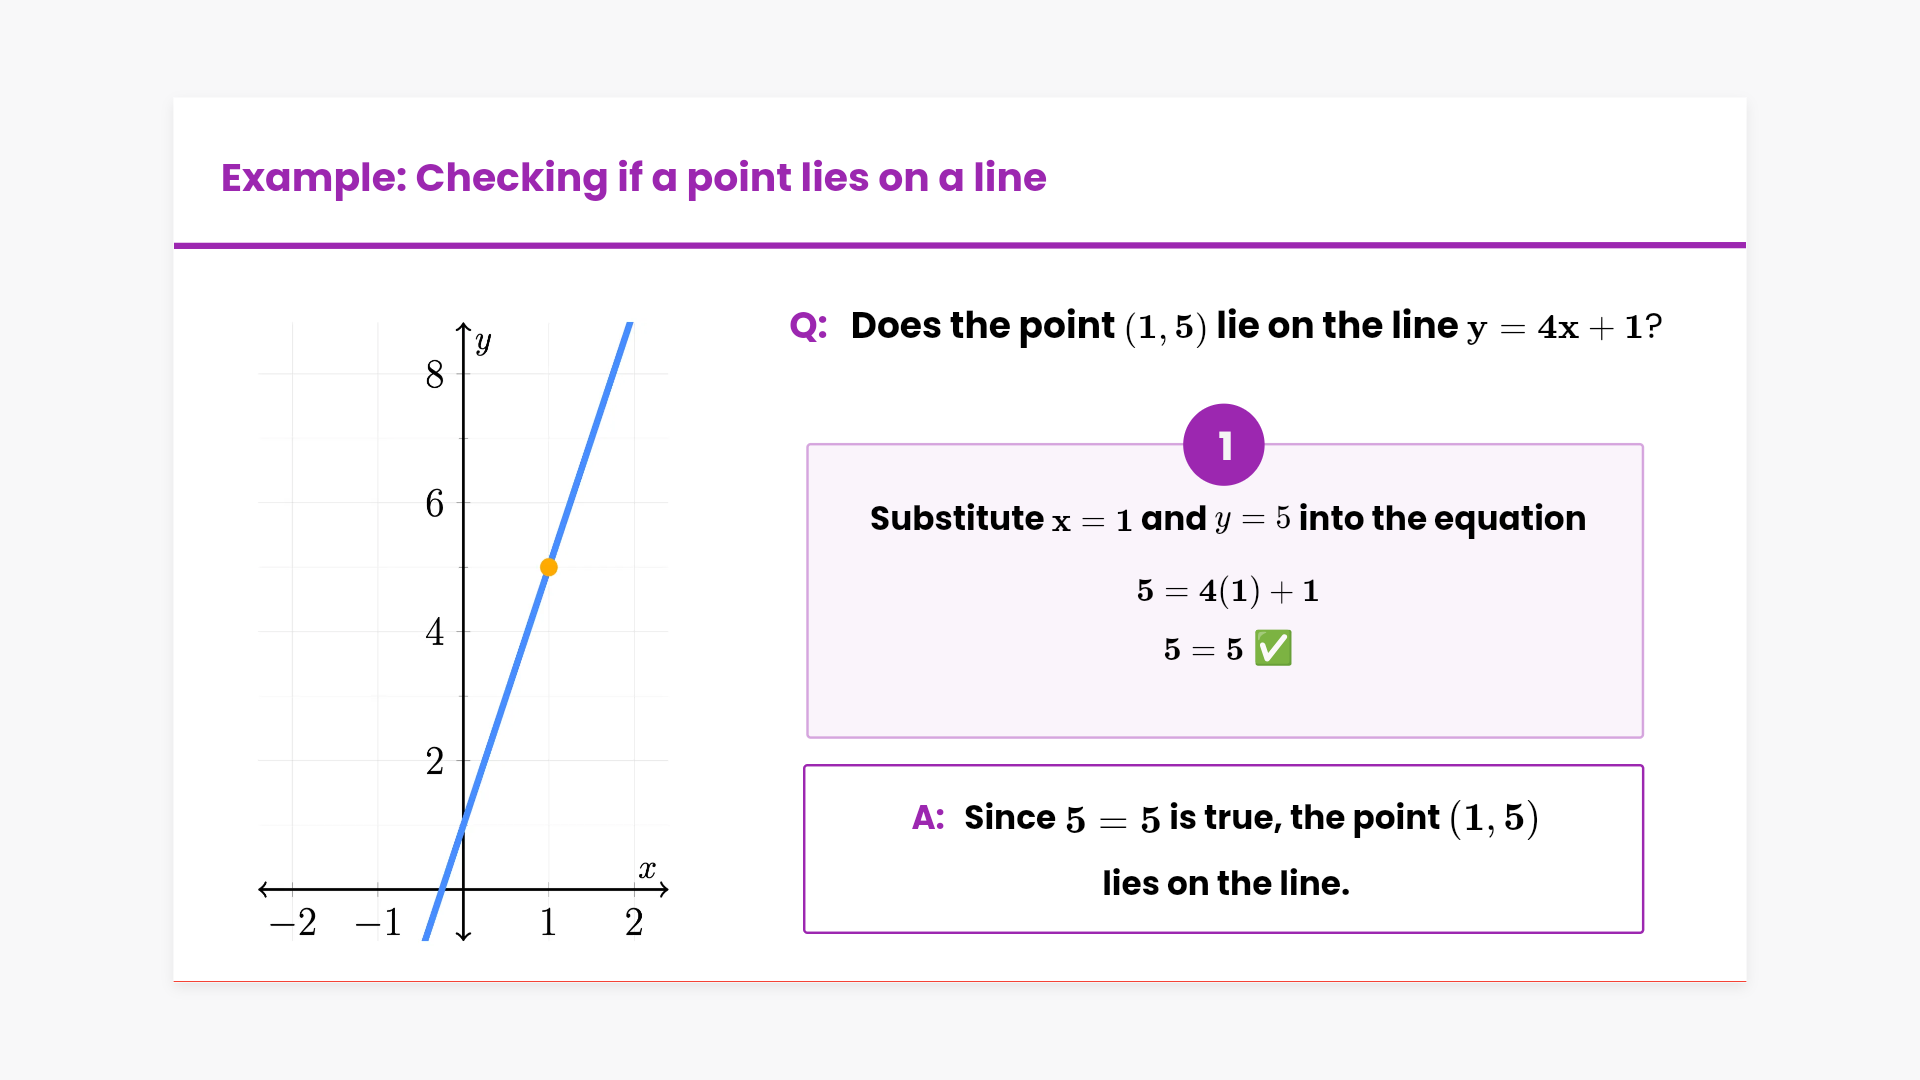The image size is (1920, 1080).
Task: Click the orange point on the graph
Action: pyautogui.click(x=549, y=567)
